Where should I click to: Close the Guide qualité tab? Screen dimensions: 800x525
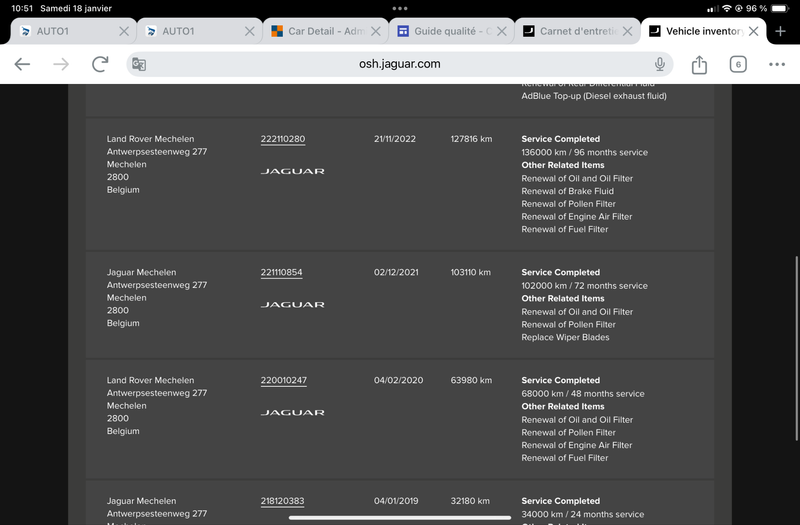[502, 31]
